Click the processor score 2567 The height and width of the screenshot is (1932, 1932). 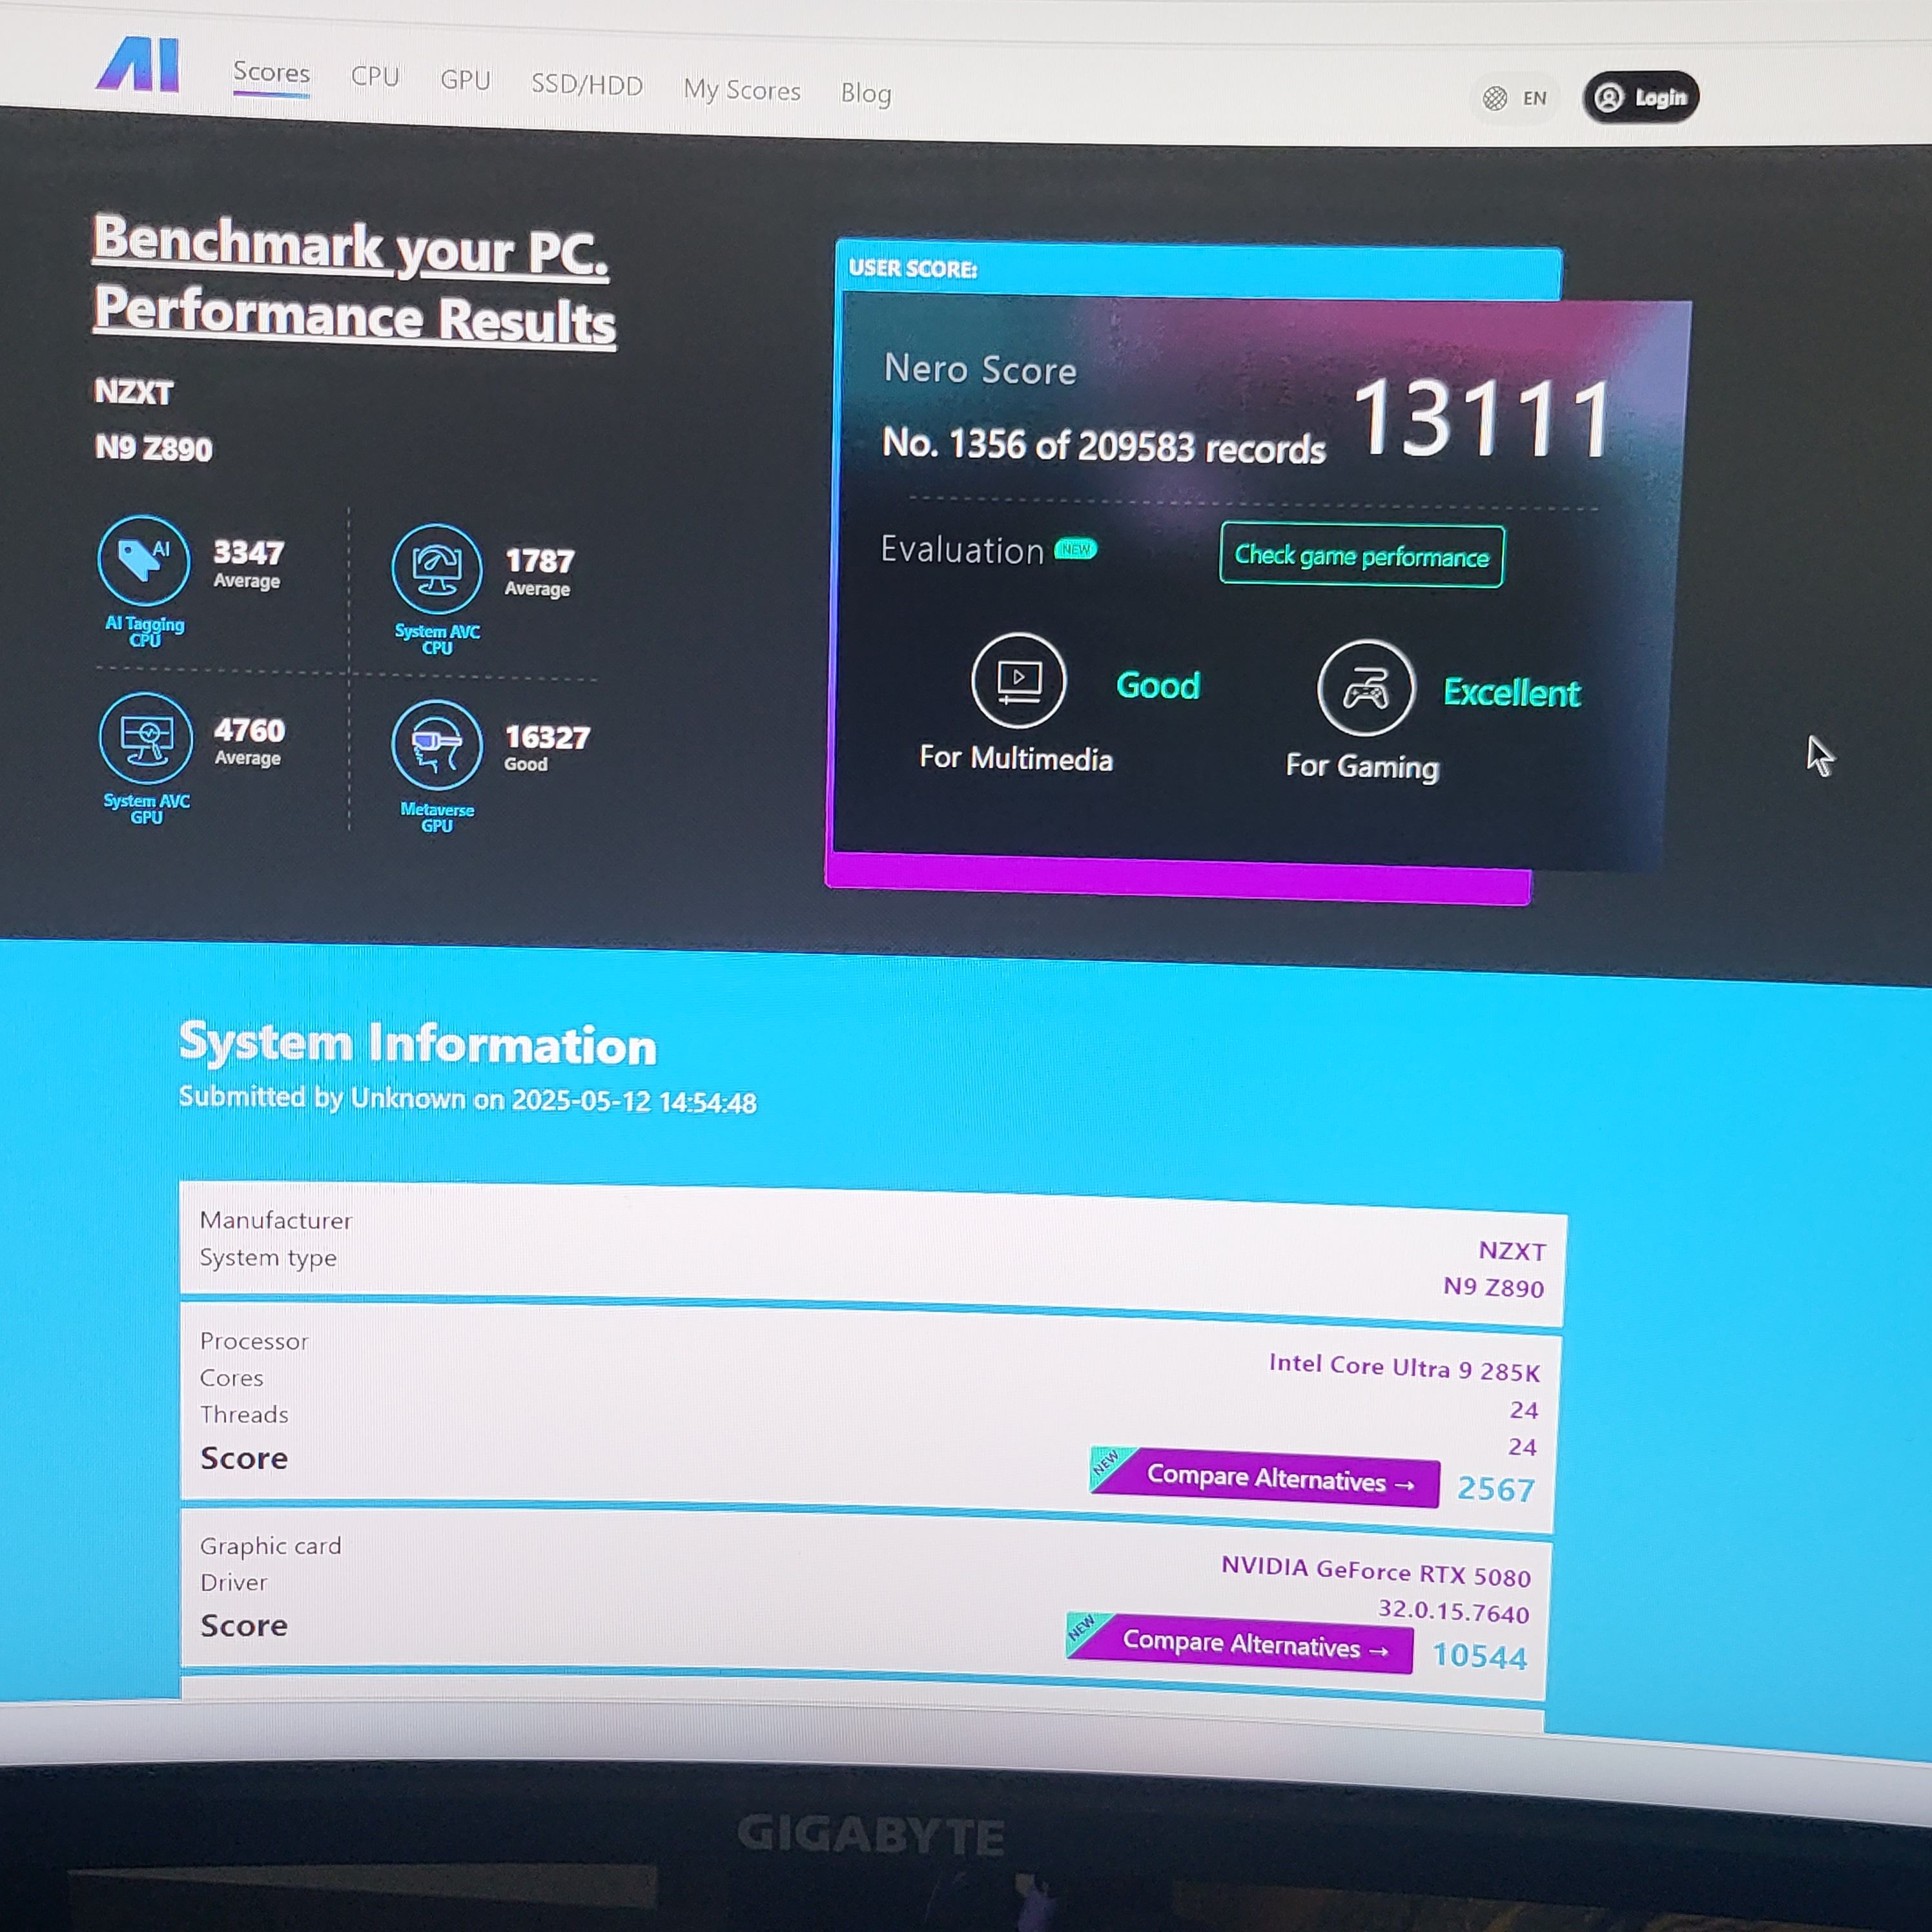pyautogui.click(x=1496, y=1489)
